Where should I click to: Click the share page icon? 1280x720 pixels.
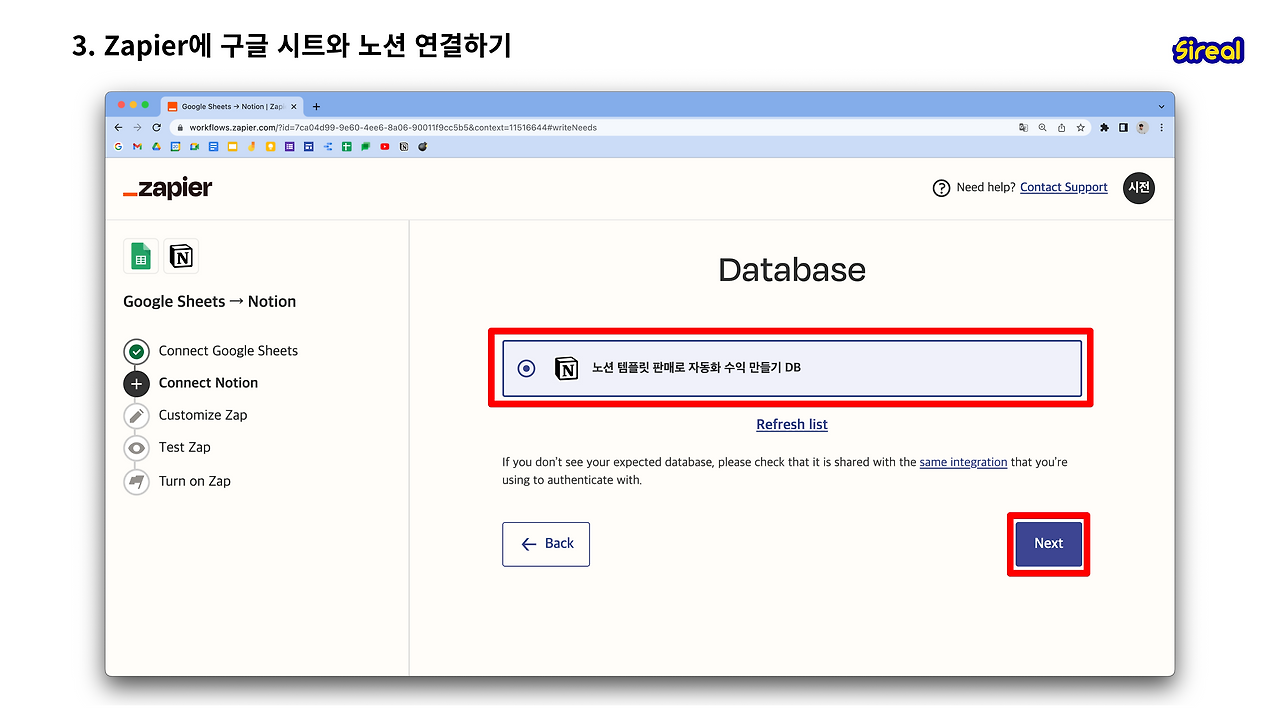pyautogui.click(x=1061, y=128)
